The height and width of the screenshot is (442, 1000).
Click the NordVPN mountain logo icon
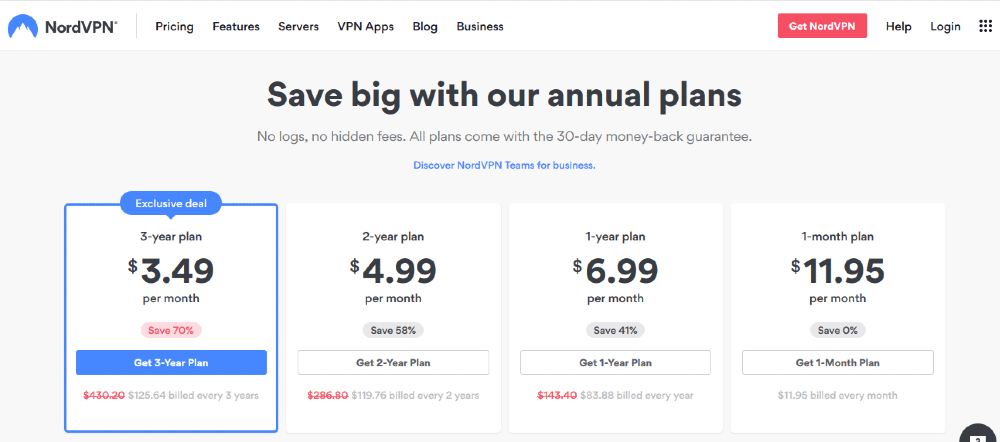(x=23, y=26)
